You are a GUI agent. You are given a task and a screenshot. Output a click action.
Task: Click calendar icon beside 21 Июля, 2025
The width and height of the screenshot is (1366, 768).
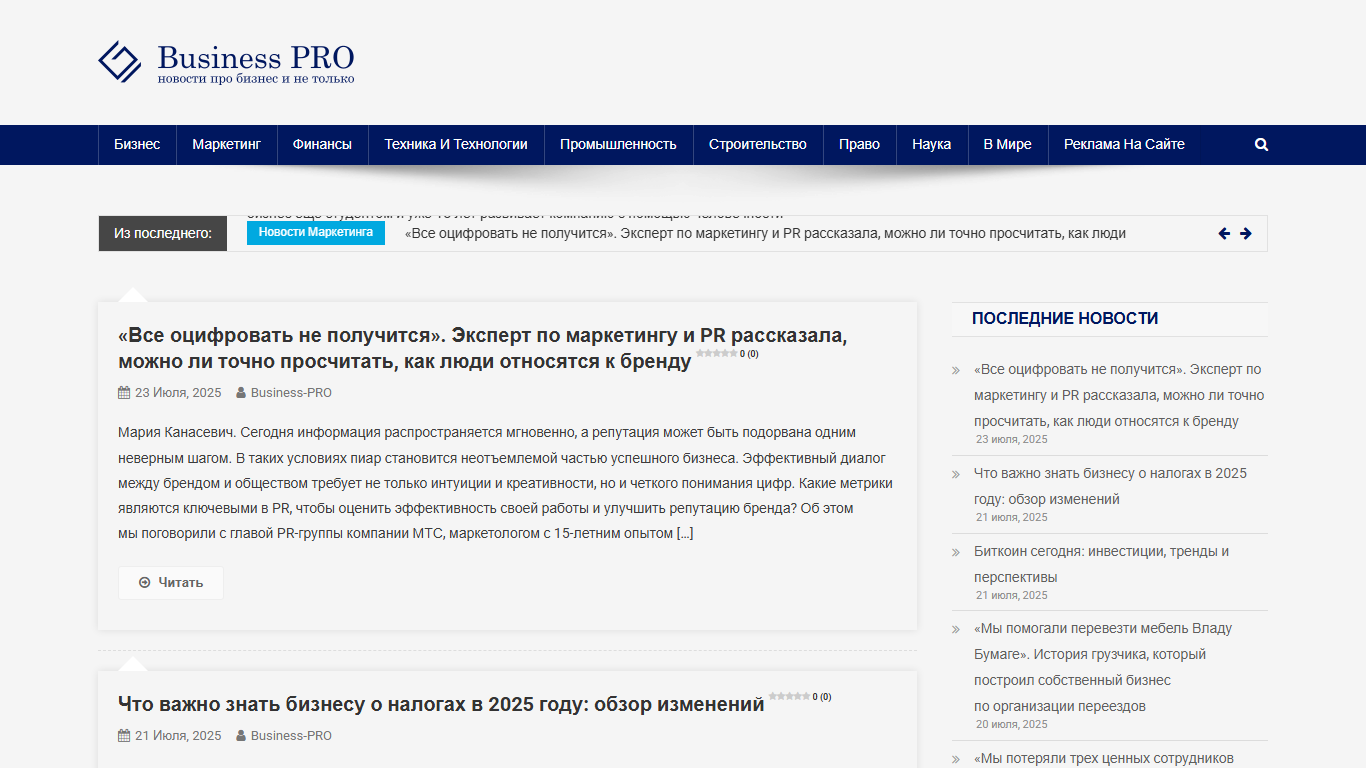(124, 736)
